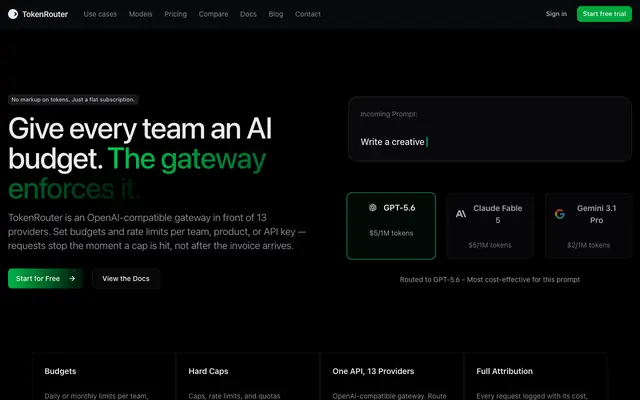This screenshot has height=400, width=640.
Task: Click the 'No markup on tokens' badge
Action: coord(73,100)
